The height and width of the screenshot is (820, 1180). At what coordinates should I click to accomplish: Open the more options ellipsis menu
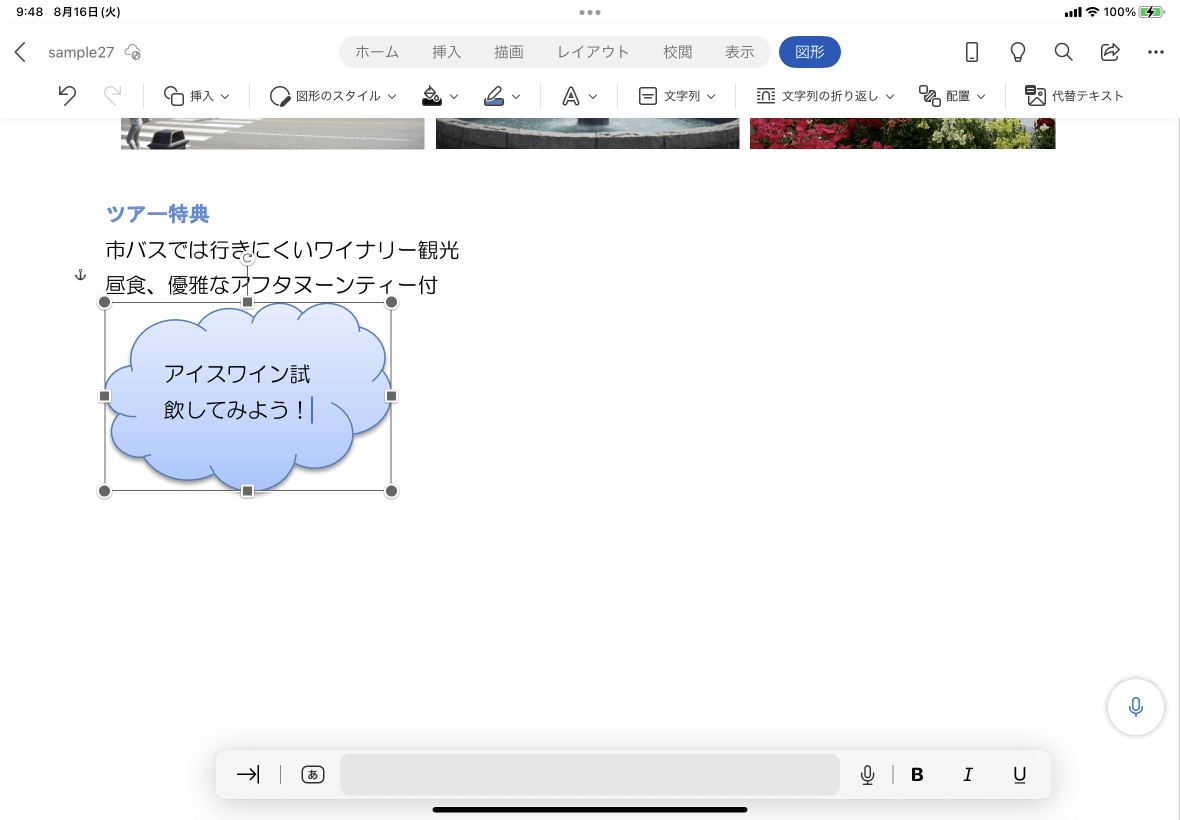point(1156,52)
